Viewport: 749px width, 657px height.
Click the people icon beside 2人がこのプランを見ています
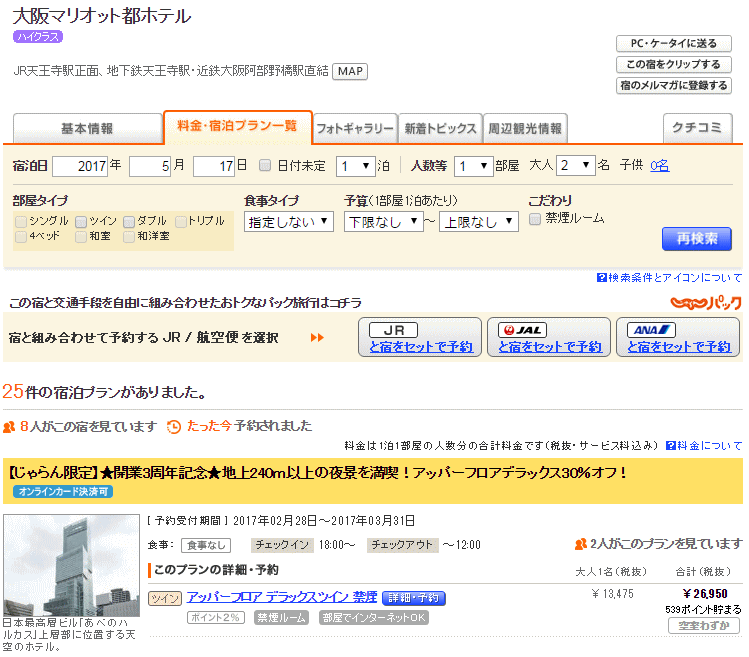click(x=580, y=544)
